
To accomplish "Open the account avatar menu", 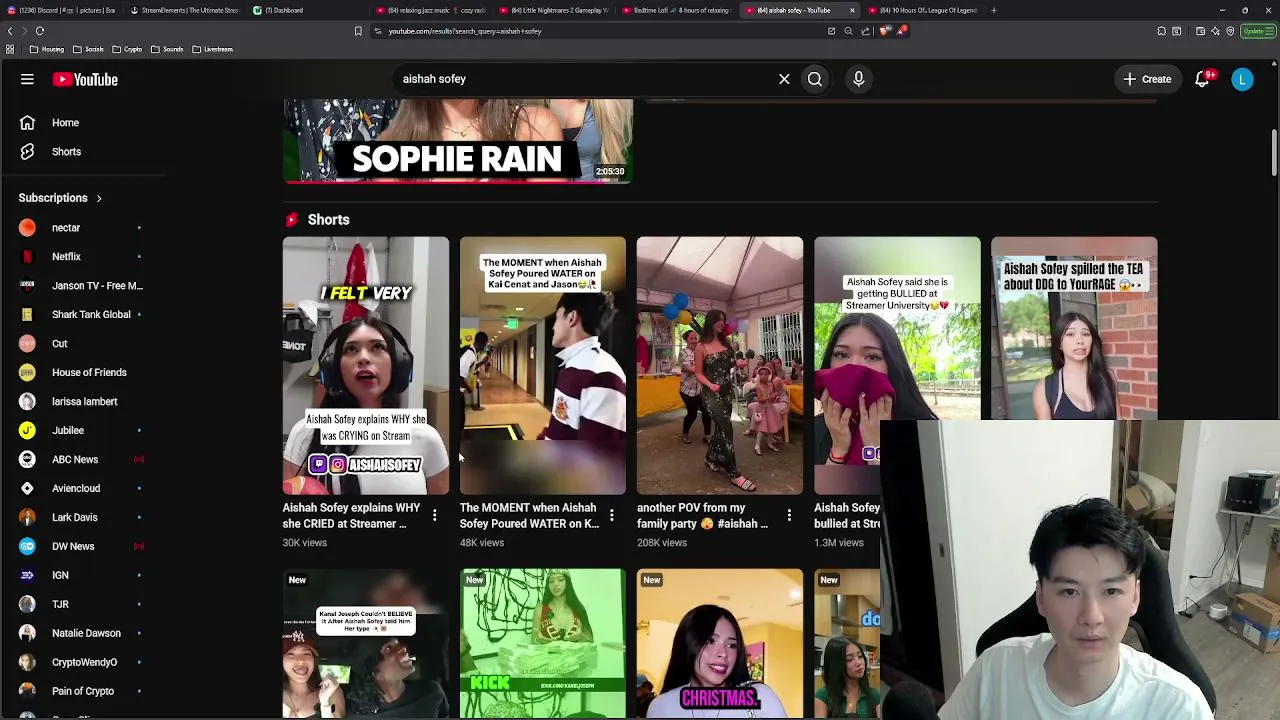I will 1242,79.
